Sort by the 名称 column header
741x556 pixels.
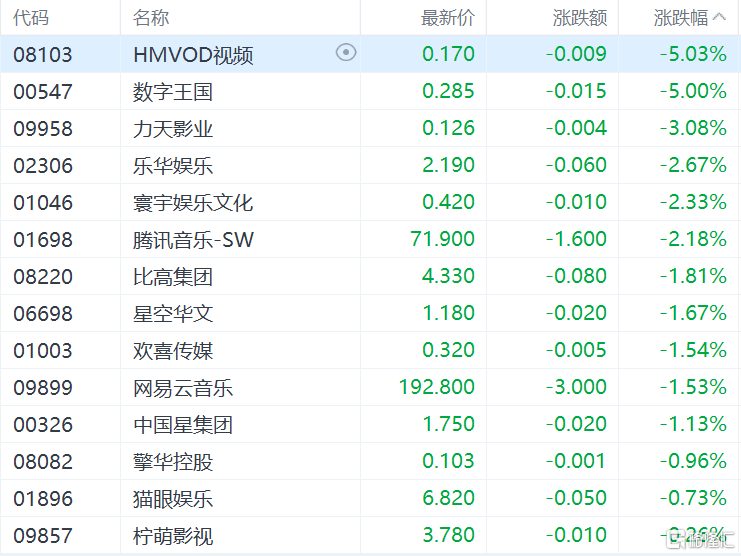[151, 18]
